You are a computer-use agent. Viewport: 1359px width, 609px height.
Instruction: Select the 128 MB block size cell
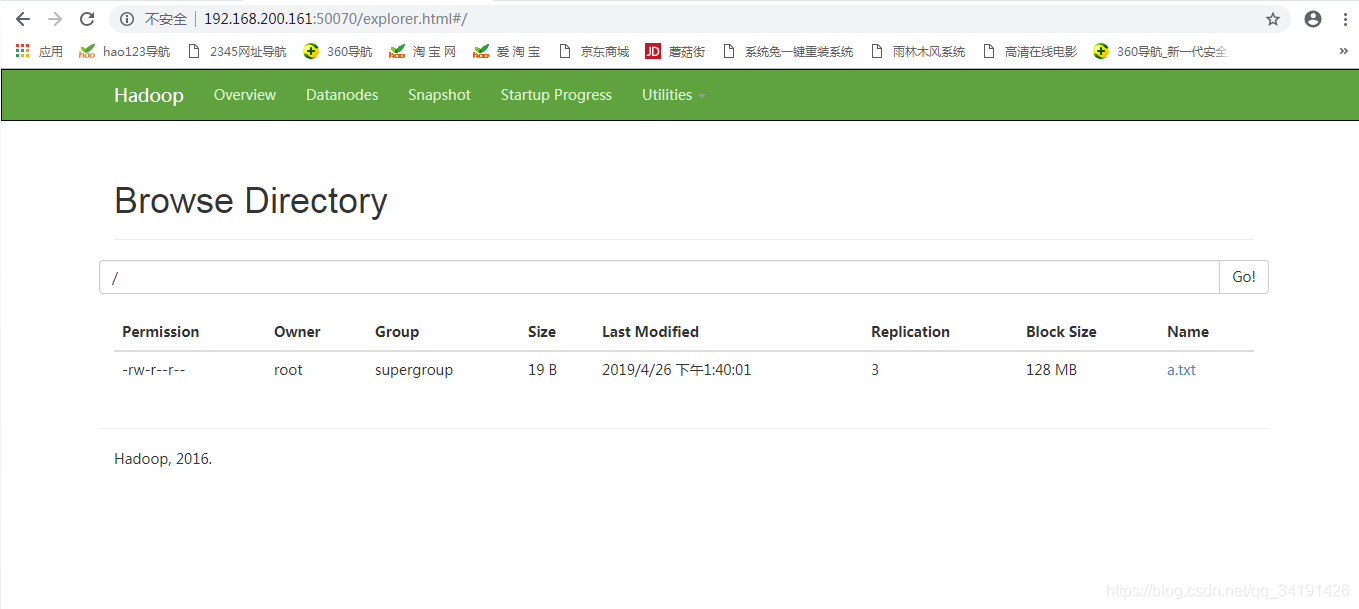[x=1051, y=370]
